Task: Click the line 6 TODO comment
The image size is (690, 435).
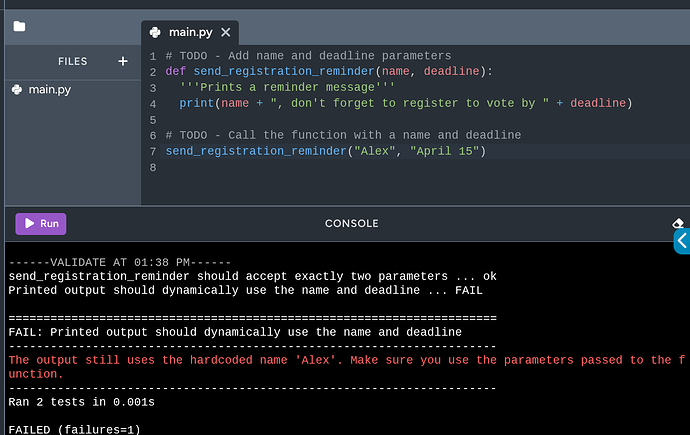Action: [343, 135]
